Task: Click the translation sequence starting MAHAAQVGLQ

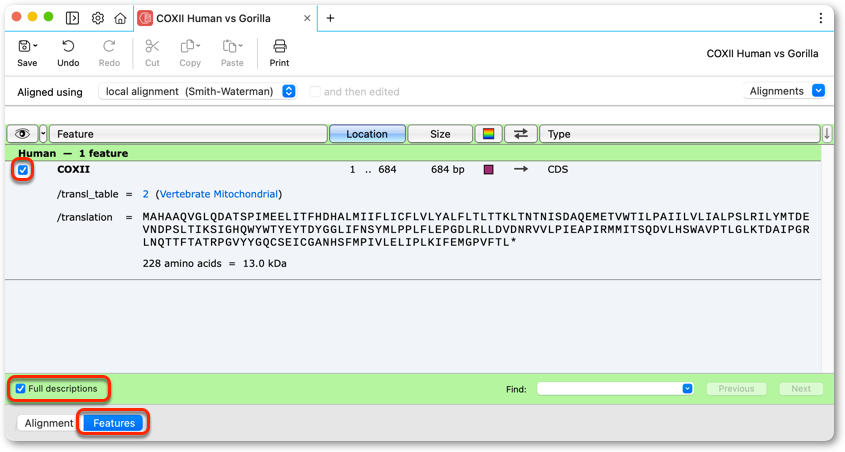Action: click(x=476, y=230)
